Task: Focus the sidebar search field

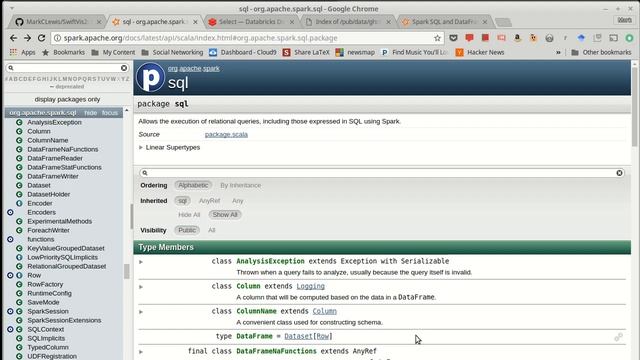Action: click(x=67, y=68)
